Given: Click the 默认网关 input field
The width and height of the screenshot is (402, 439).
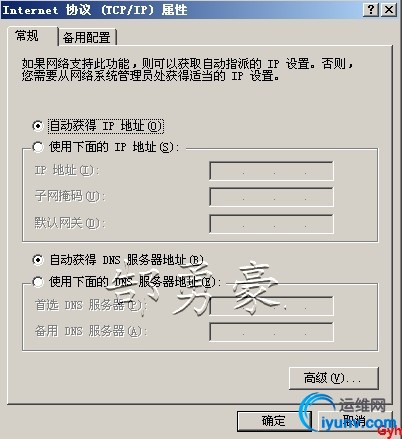Looking at the screenshot, I should pyautogui.click(x=271, y=224).
